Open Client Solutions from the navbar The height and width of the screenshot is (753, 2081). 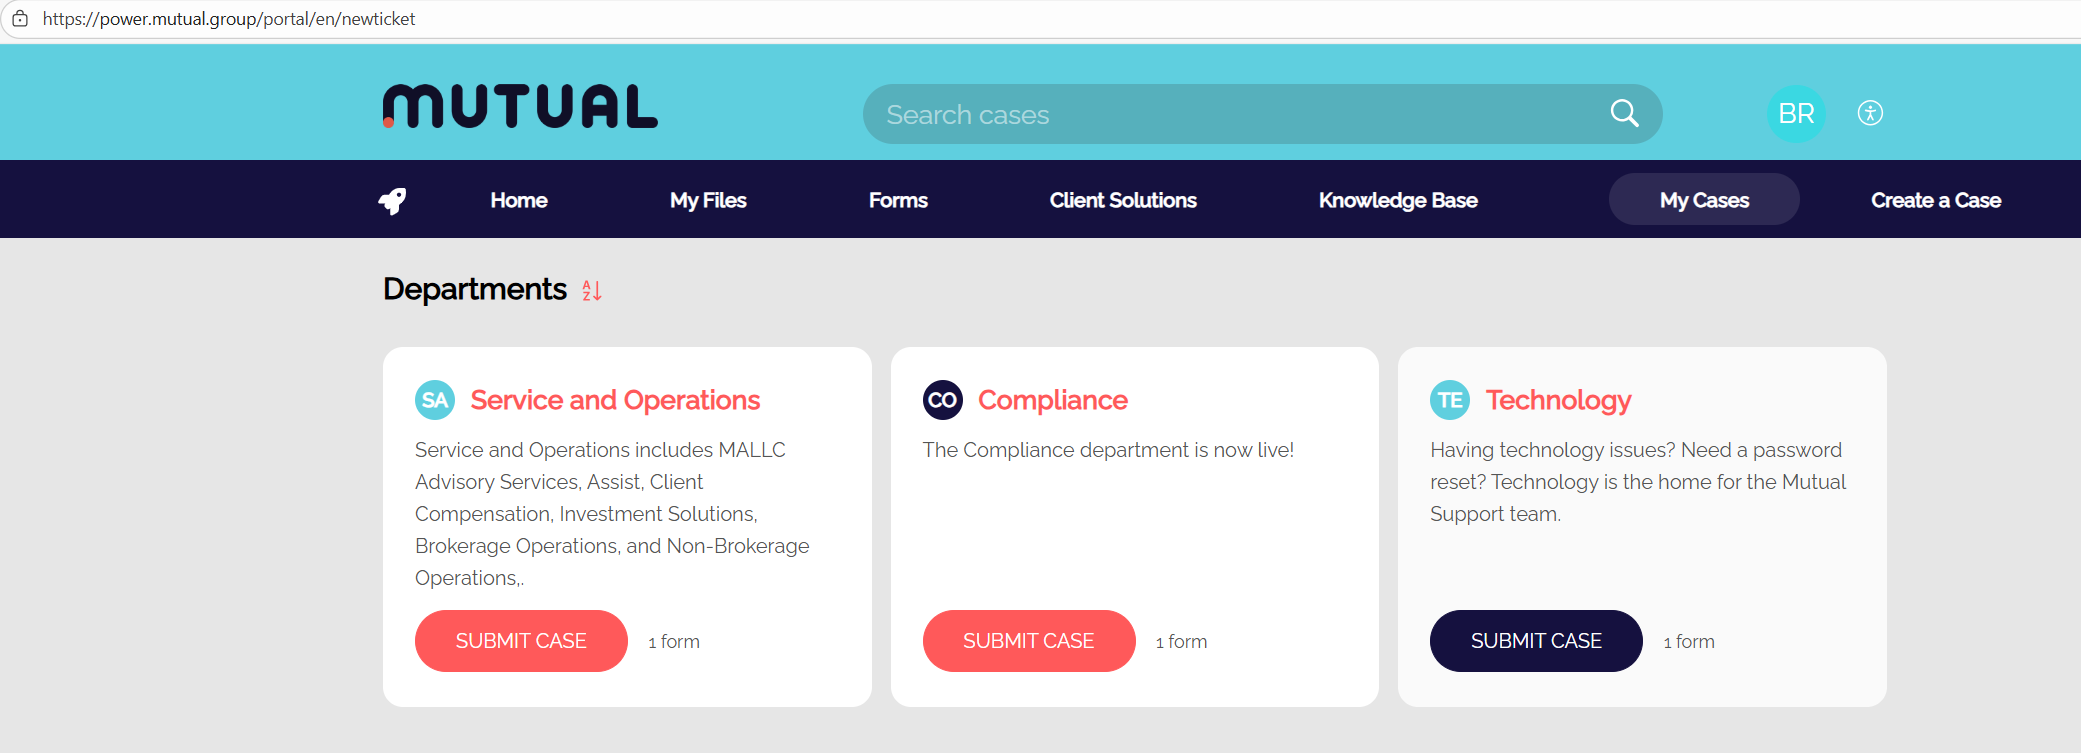(x=1123, y=200)
